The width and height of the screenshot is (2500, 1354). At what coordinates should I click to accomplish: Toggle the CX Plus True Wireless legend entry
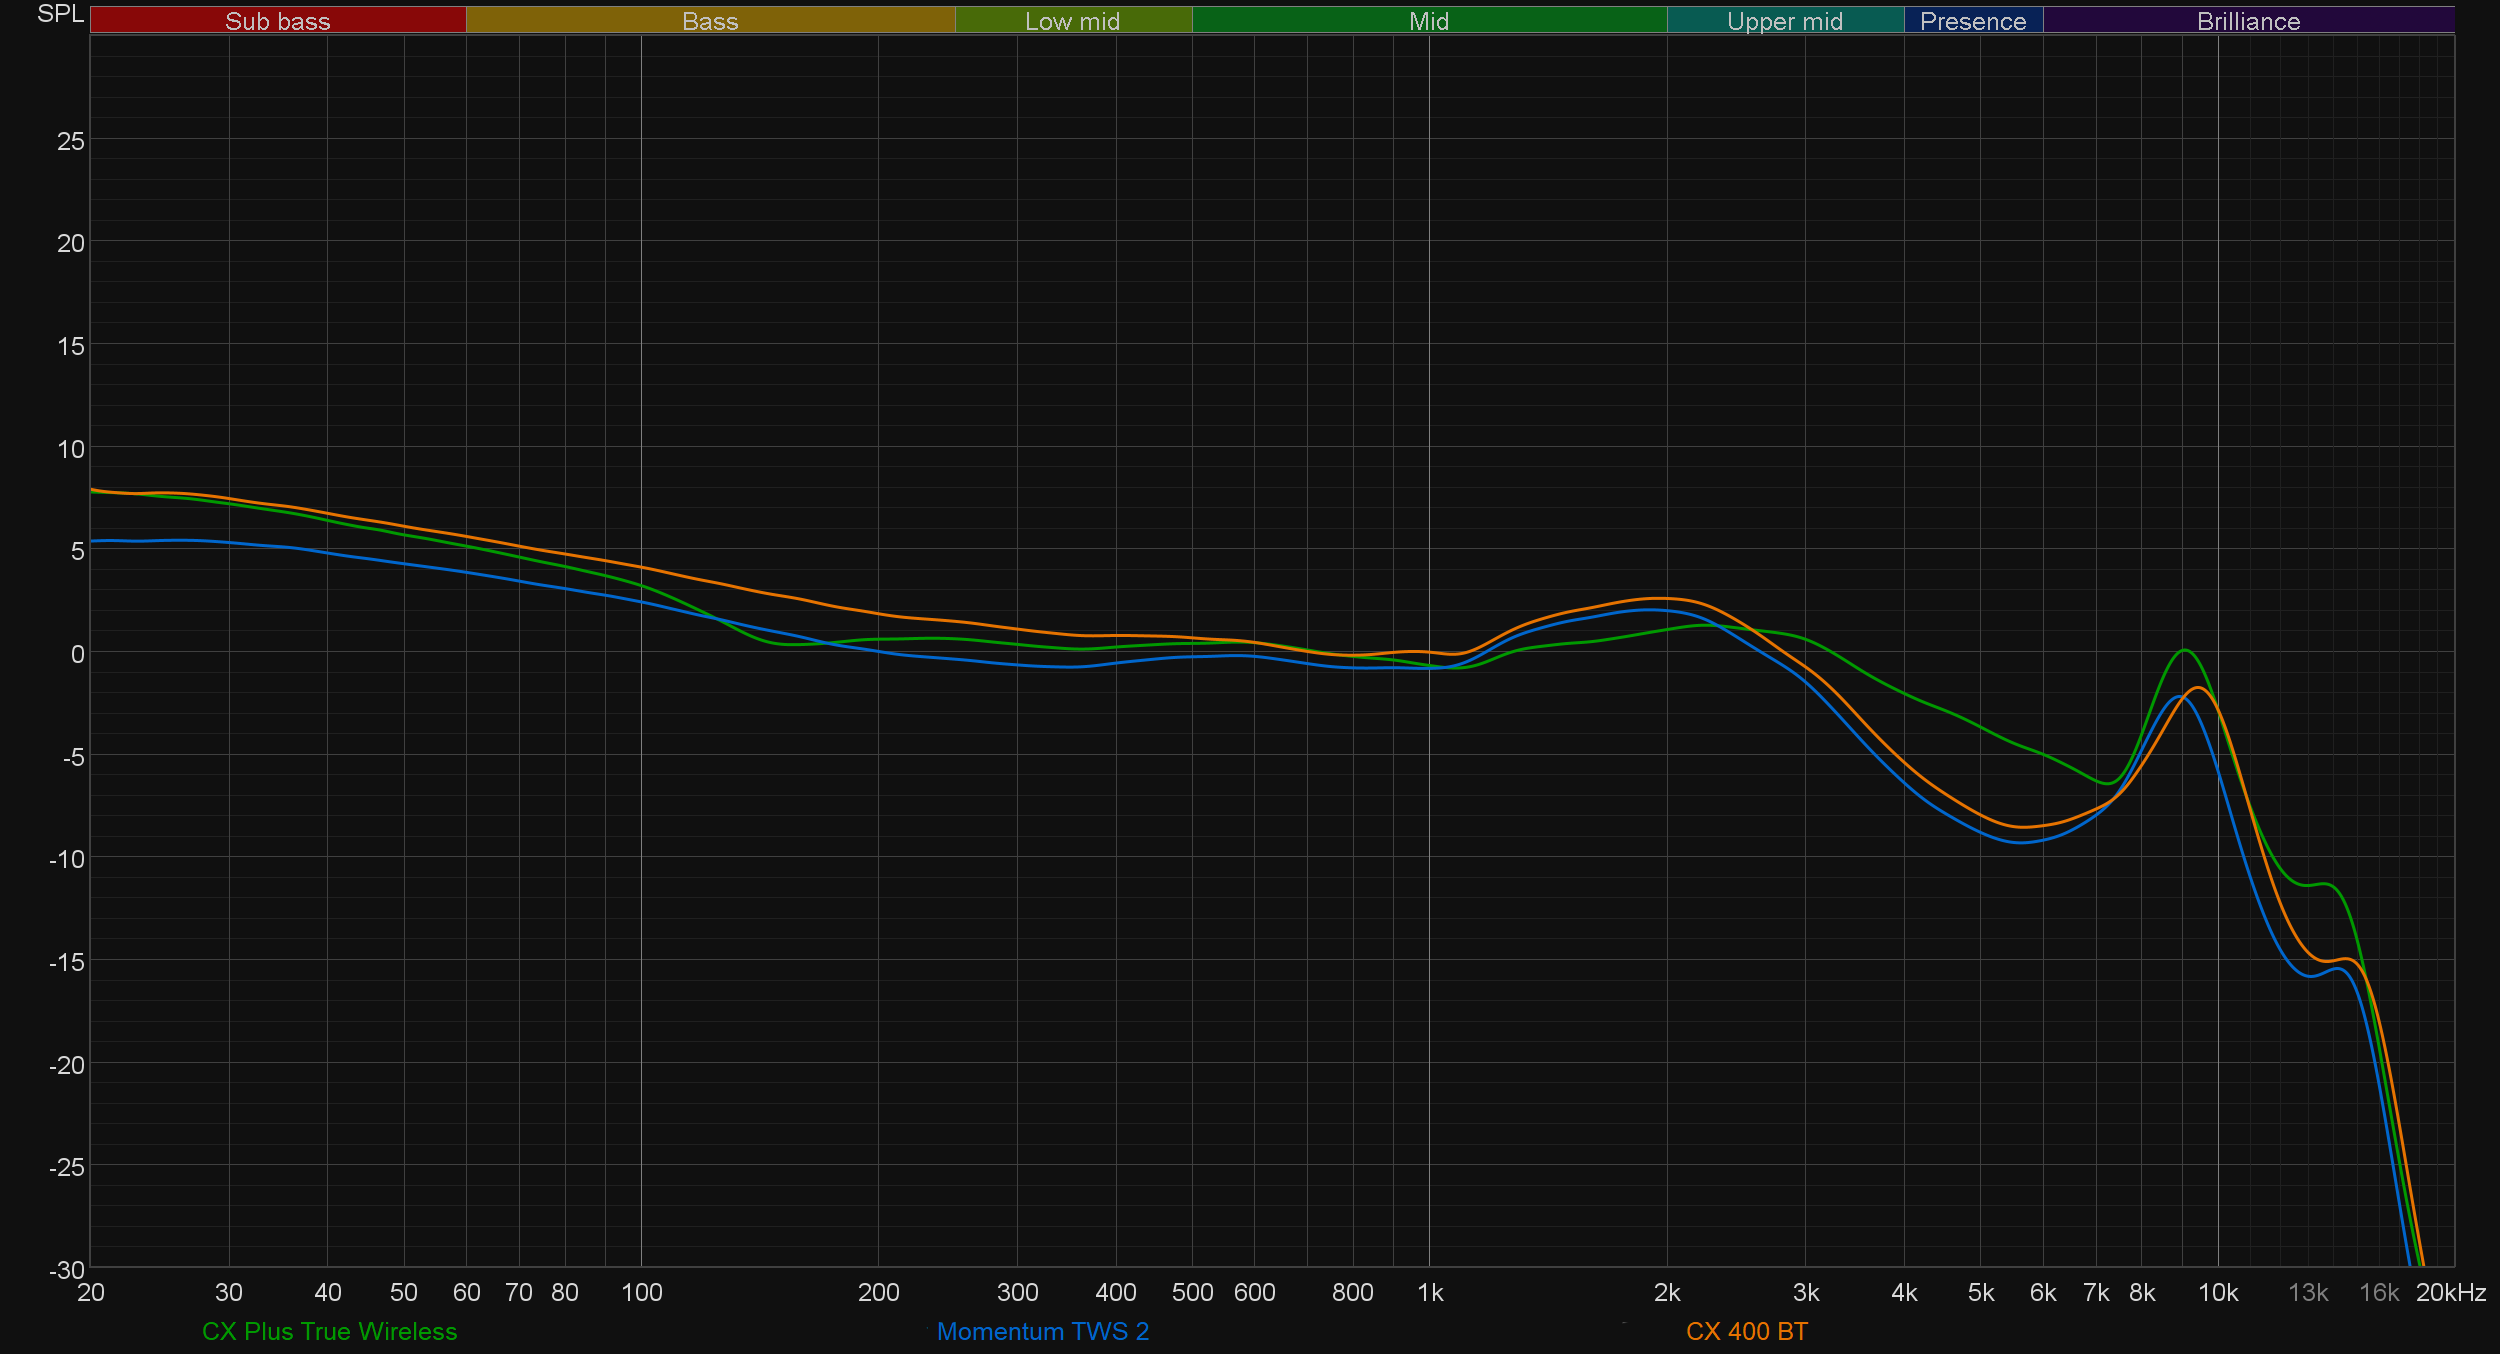pos(329,1331)
